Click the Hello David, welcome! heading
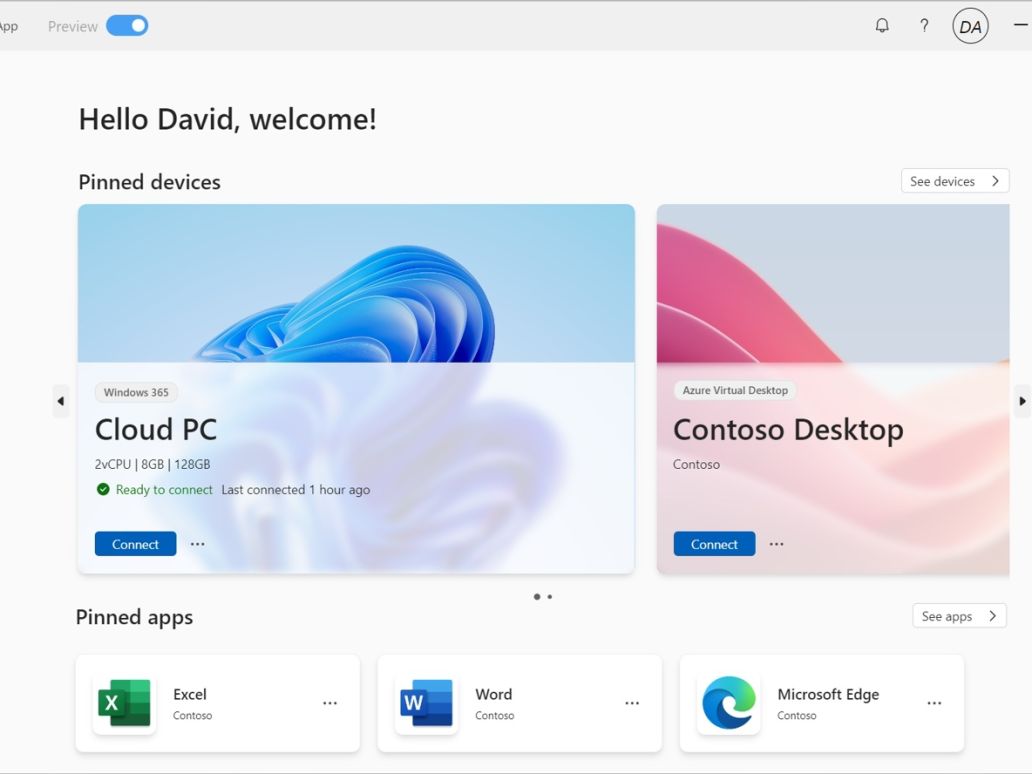1032x774 pixels. (x=228, y=120)
